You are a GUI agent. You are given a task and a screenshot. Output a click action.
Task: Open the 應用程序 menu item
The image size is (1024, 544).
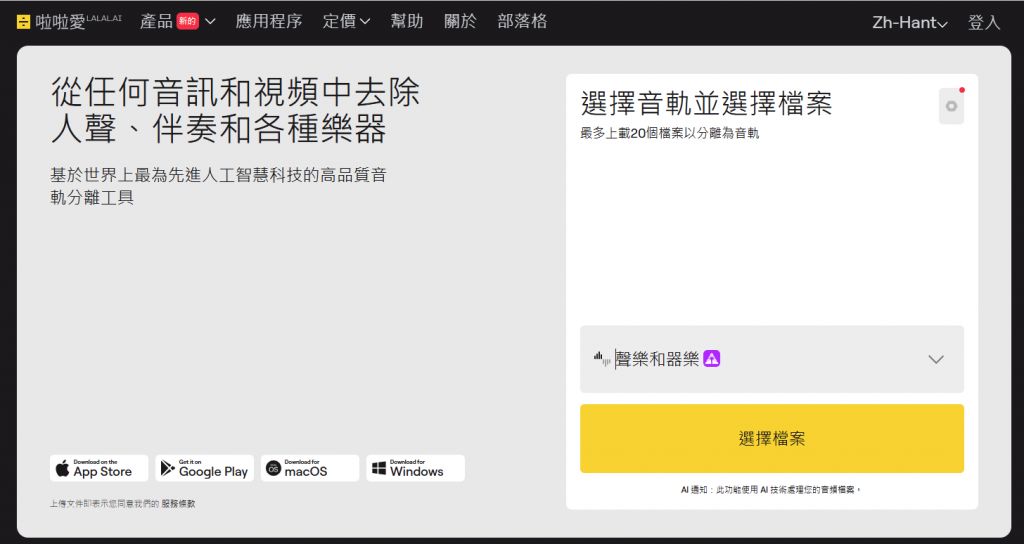(268, 22)
